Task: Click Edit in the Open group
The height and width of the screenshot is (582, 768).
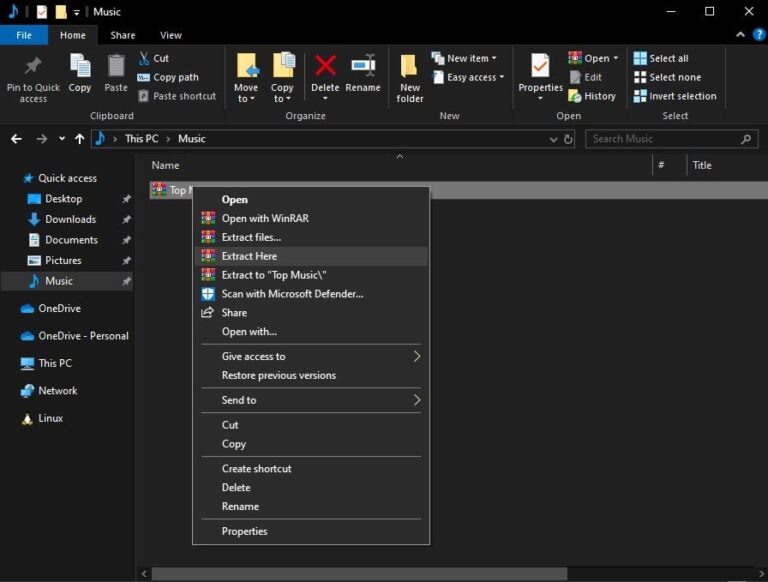Action: click(586, 77)
